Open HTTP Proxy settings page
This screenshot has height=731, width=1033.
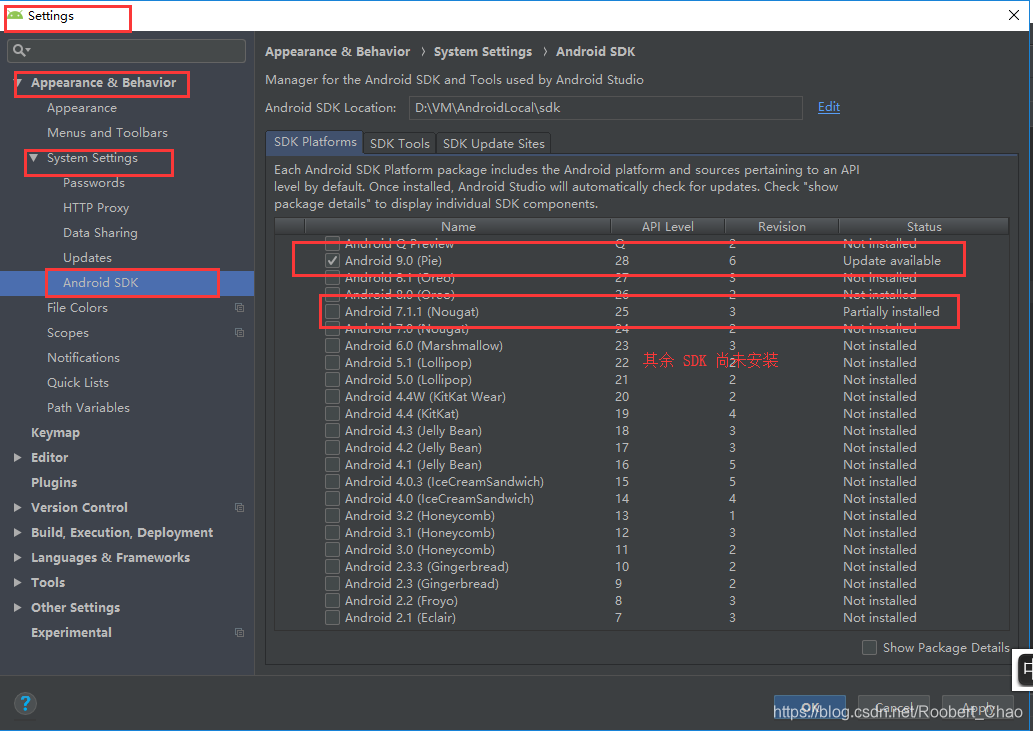point(96,208)
